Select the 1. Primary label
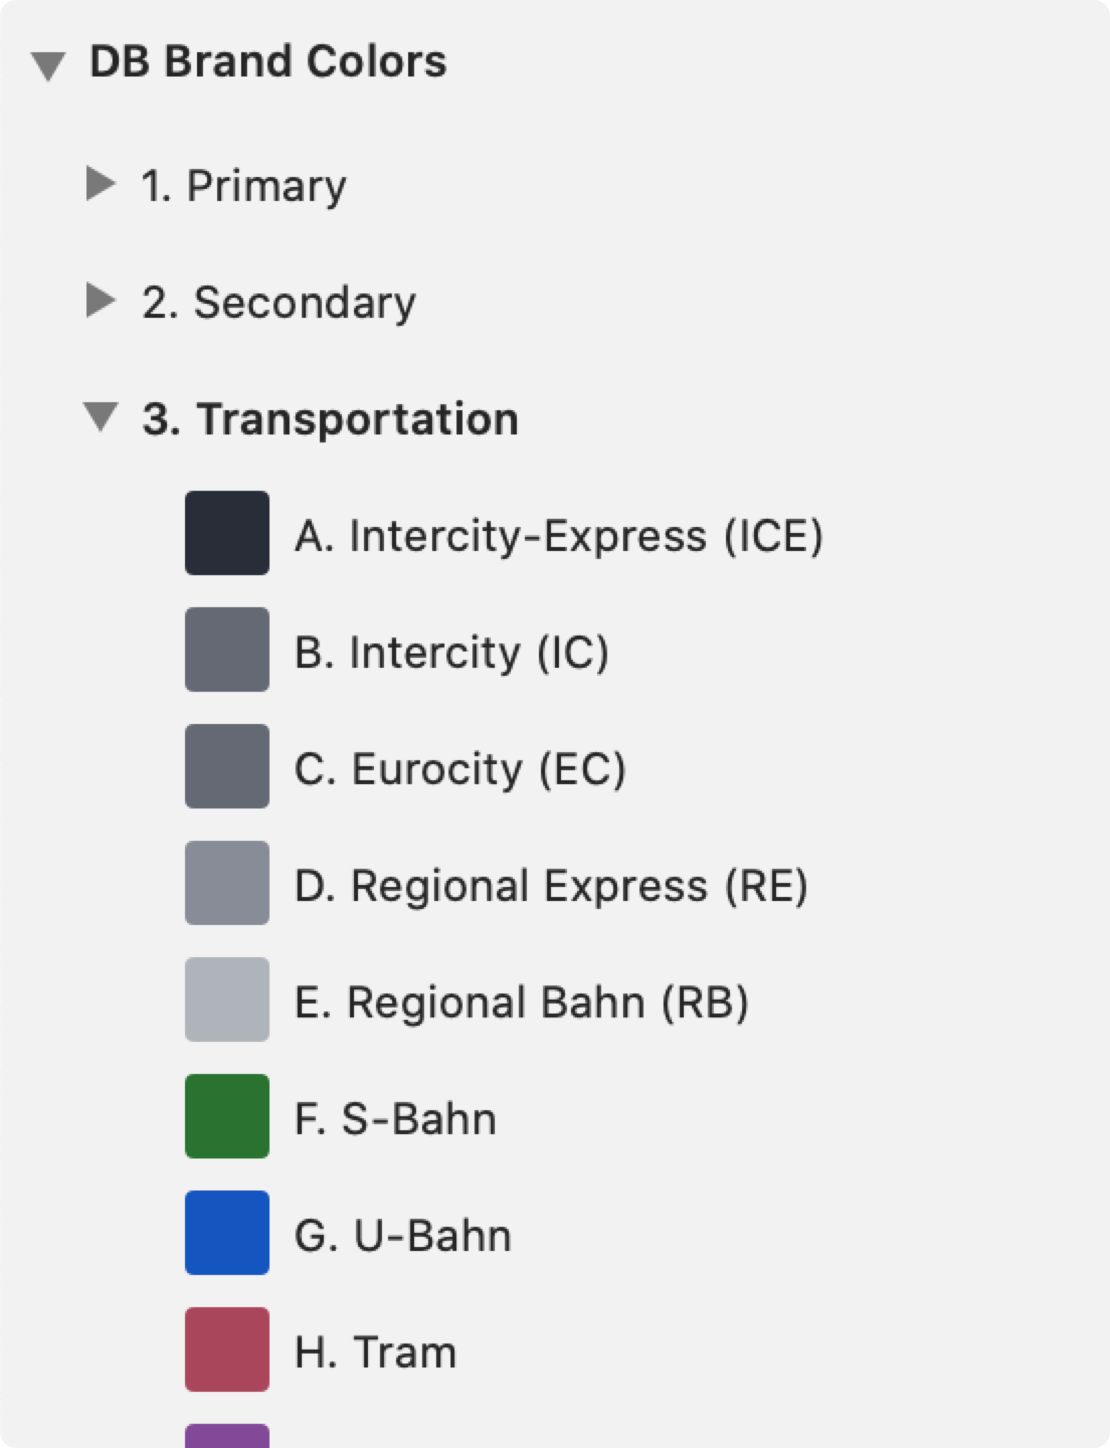This screenshot has height=1448, width=1110. pos(244,186)
